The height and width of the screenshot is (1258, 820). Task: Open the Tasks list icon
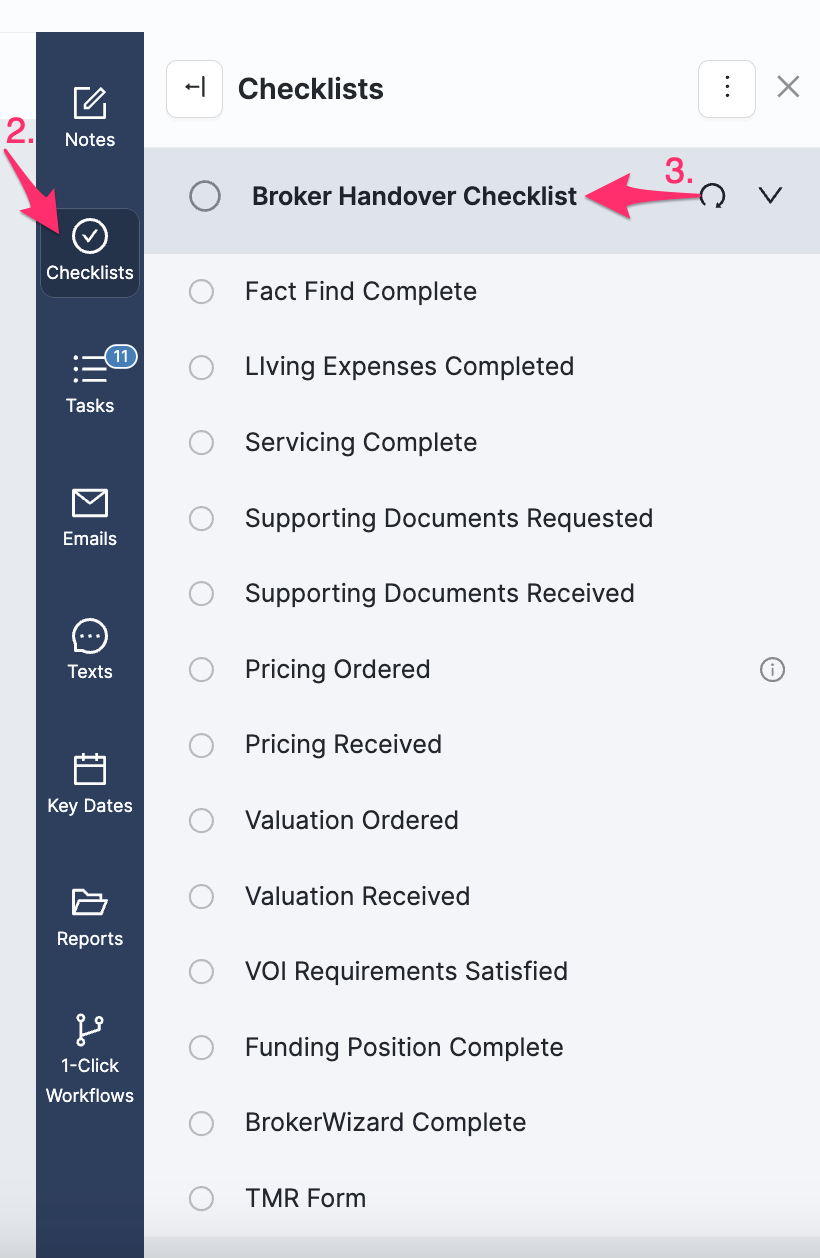pyautogui.click(x=90, y=369)
